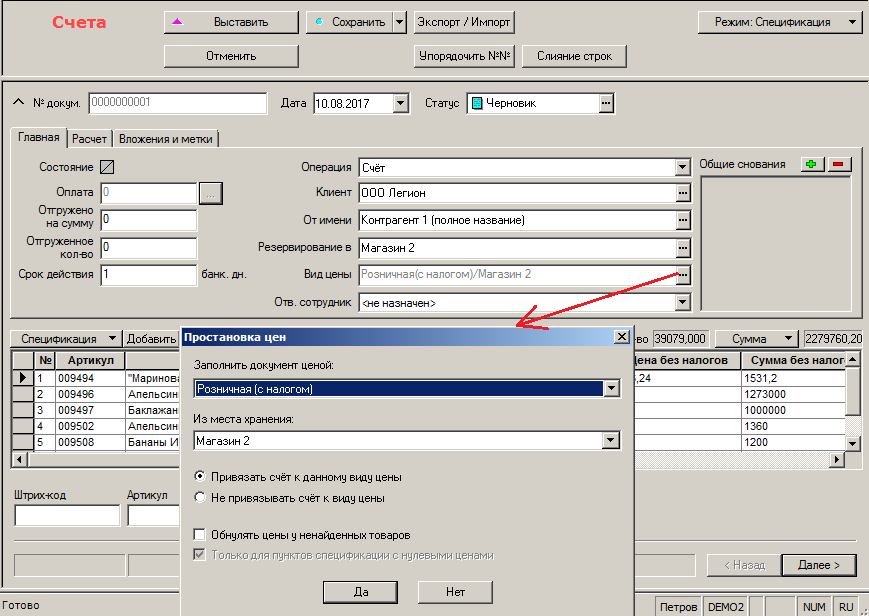Click the Сохранить button
Image resolution: width=869 pixels, height=616 pixels.
click(x=350, y=22)
